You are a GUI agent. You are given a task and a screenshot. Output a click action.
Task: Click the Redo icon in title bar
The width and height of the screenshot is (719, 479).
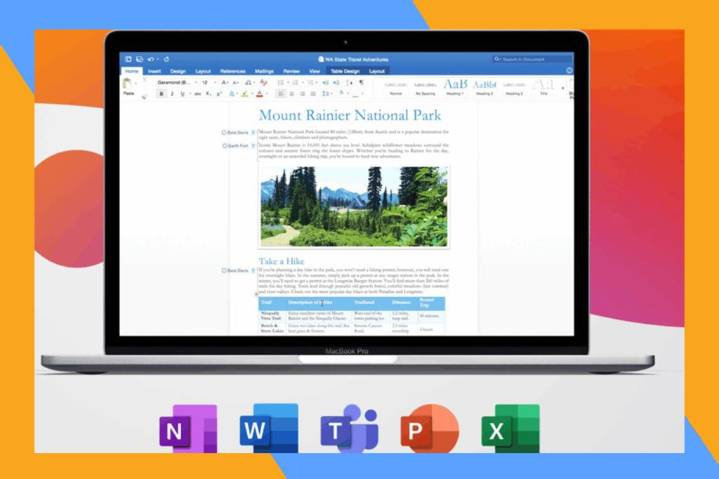click(166, 59)
